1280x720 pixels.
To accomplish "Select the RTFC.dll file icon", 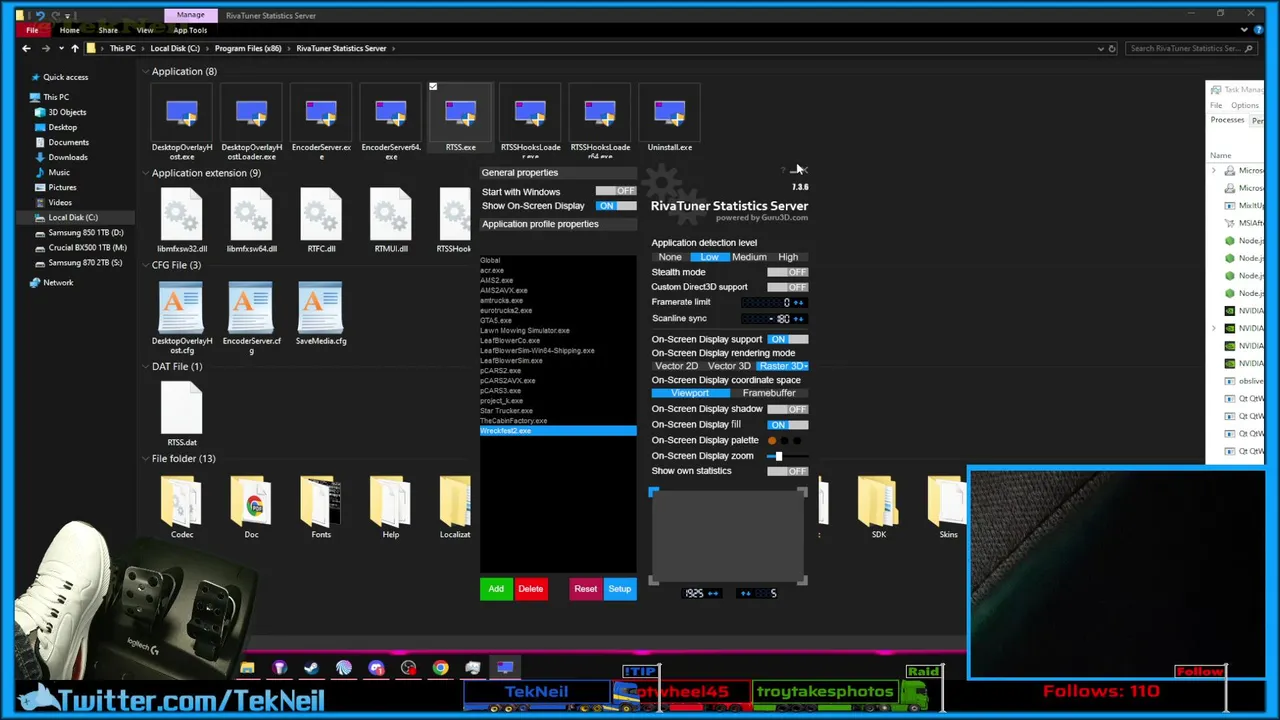I will coord(321,215).
